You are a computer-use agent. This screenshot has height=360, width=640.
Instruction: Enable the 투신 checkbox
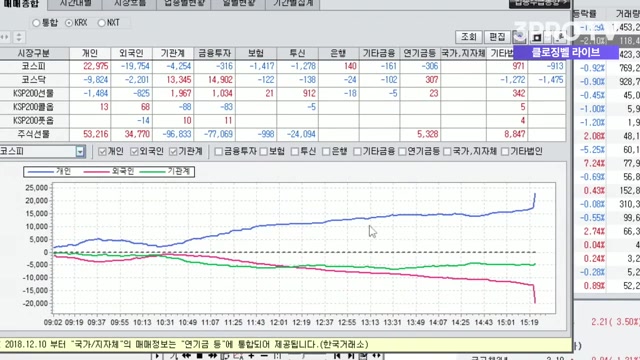295,151
